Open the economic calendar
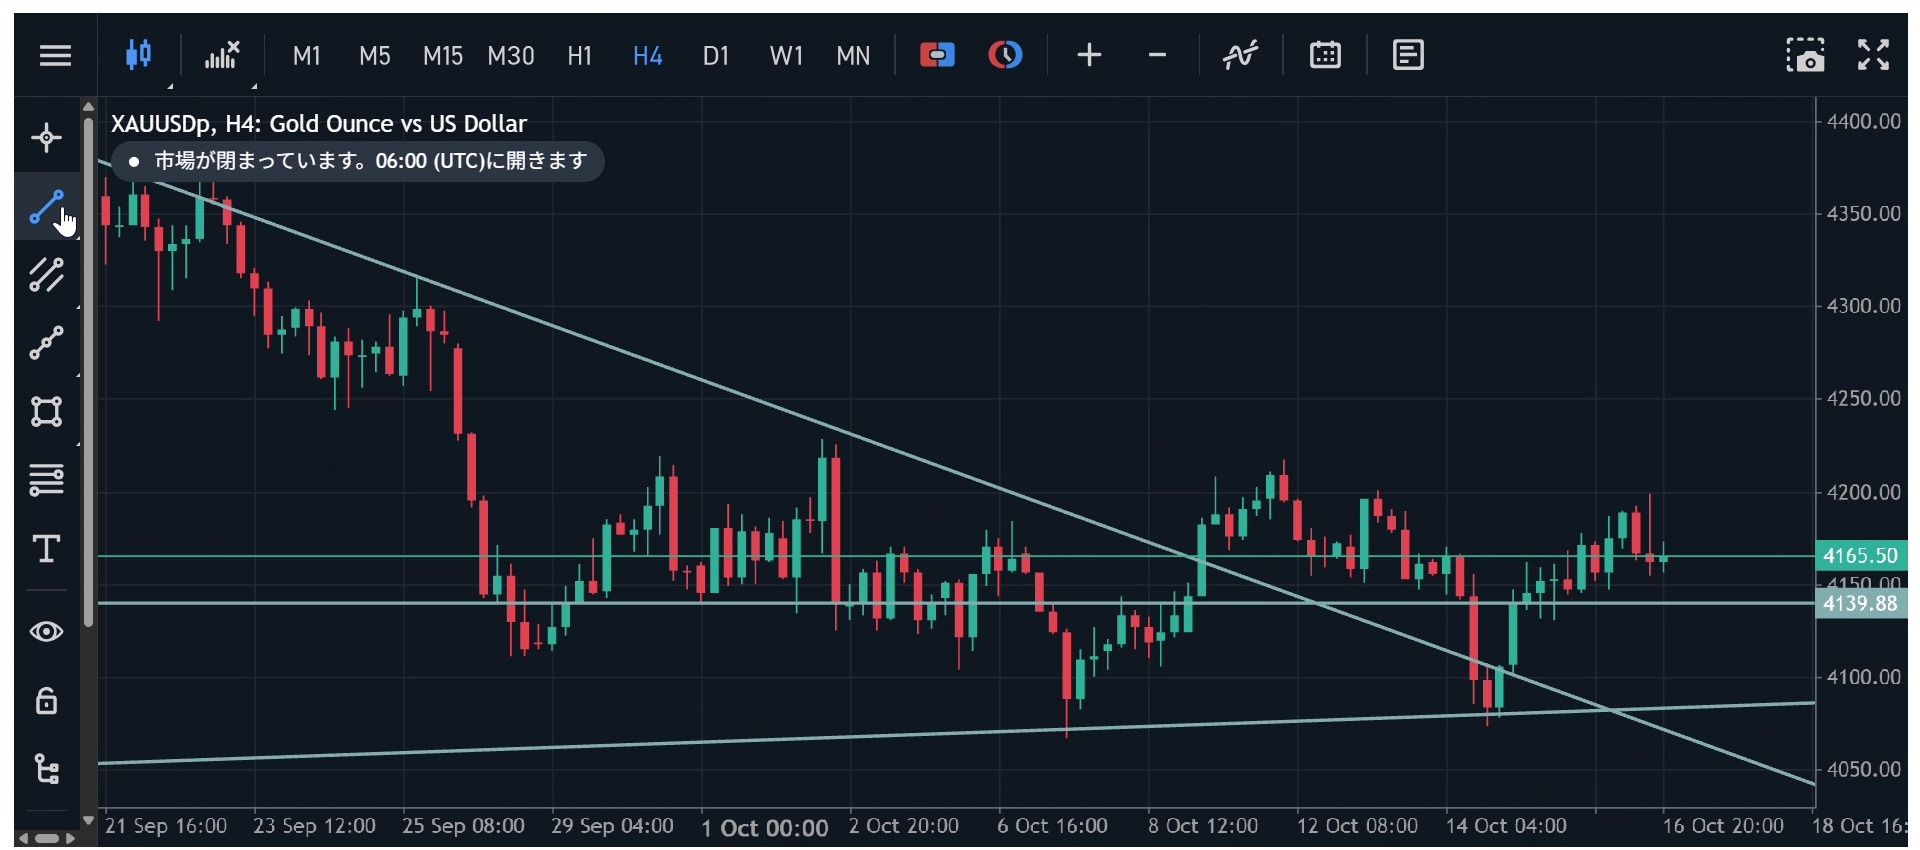 1325,55
